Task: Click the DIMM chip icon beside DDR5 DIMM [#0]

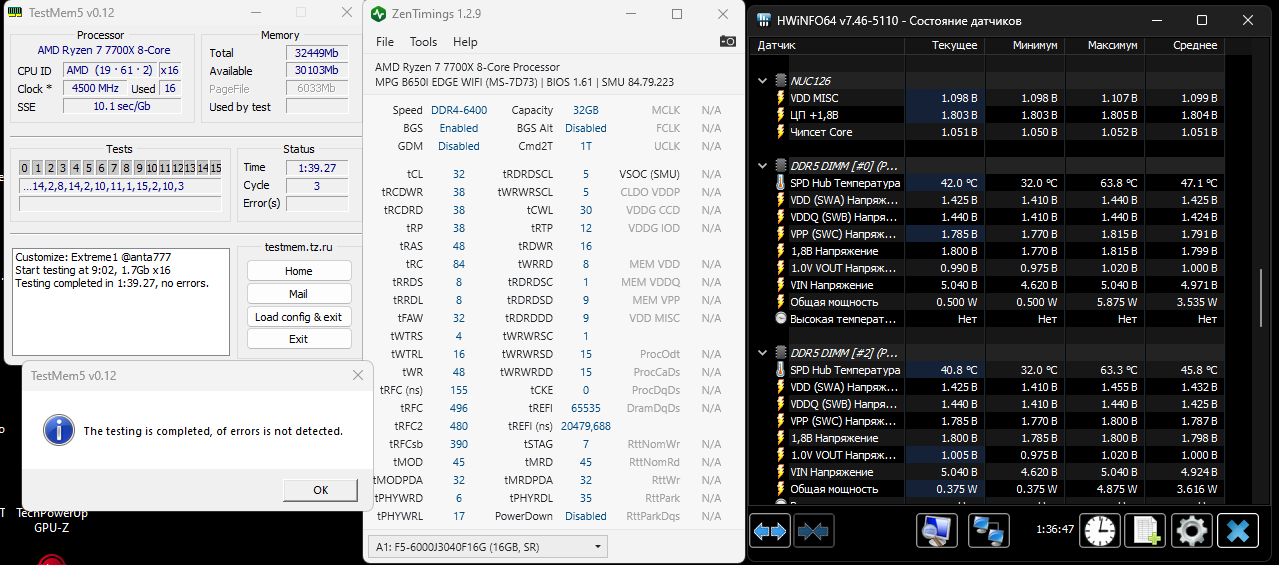Action: 781,166
